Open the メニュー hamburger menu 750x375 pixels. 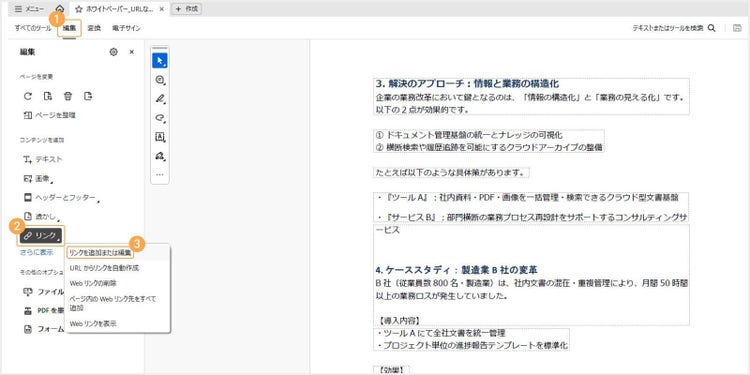click(29, 9)
